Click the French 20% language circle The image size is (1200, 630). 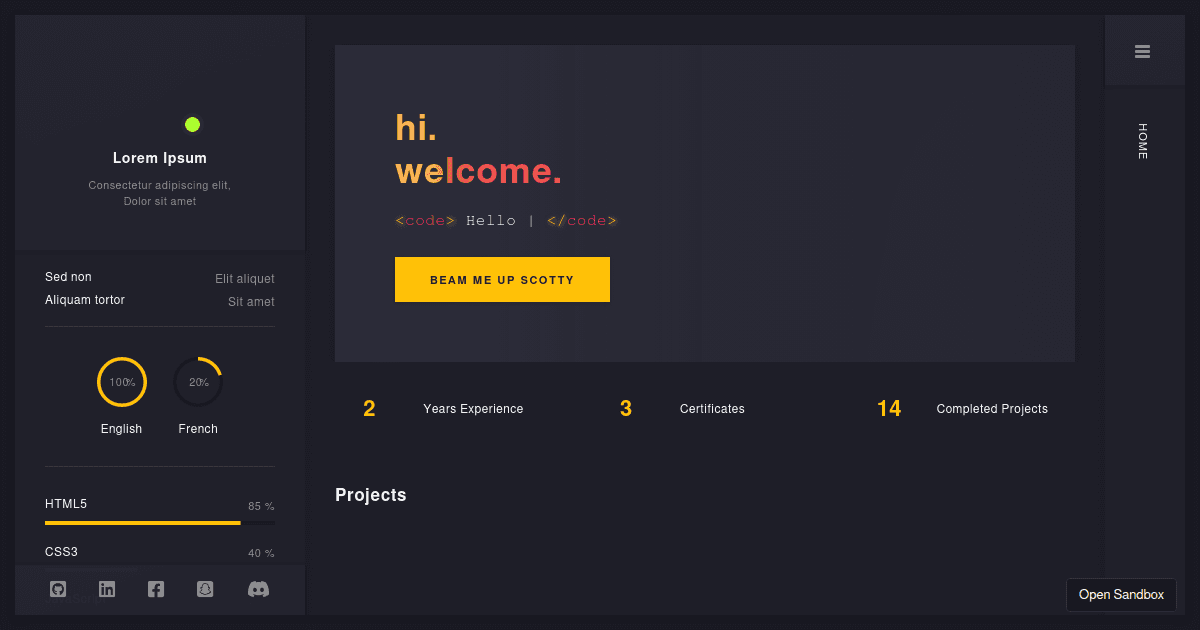[x=197, y=381]
